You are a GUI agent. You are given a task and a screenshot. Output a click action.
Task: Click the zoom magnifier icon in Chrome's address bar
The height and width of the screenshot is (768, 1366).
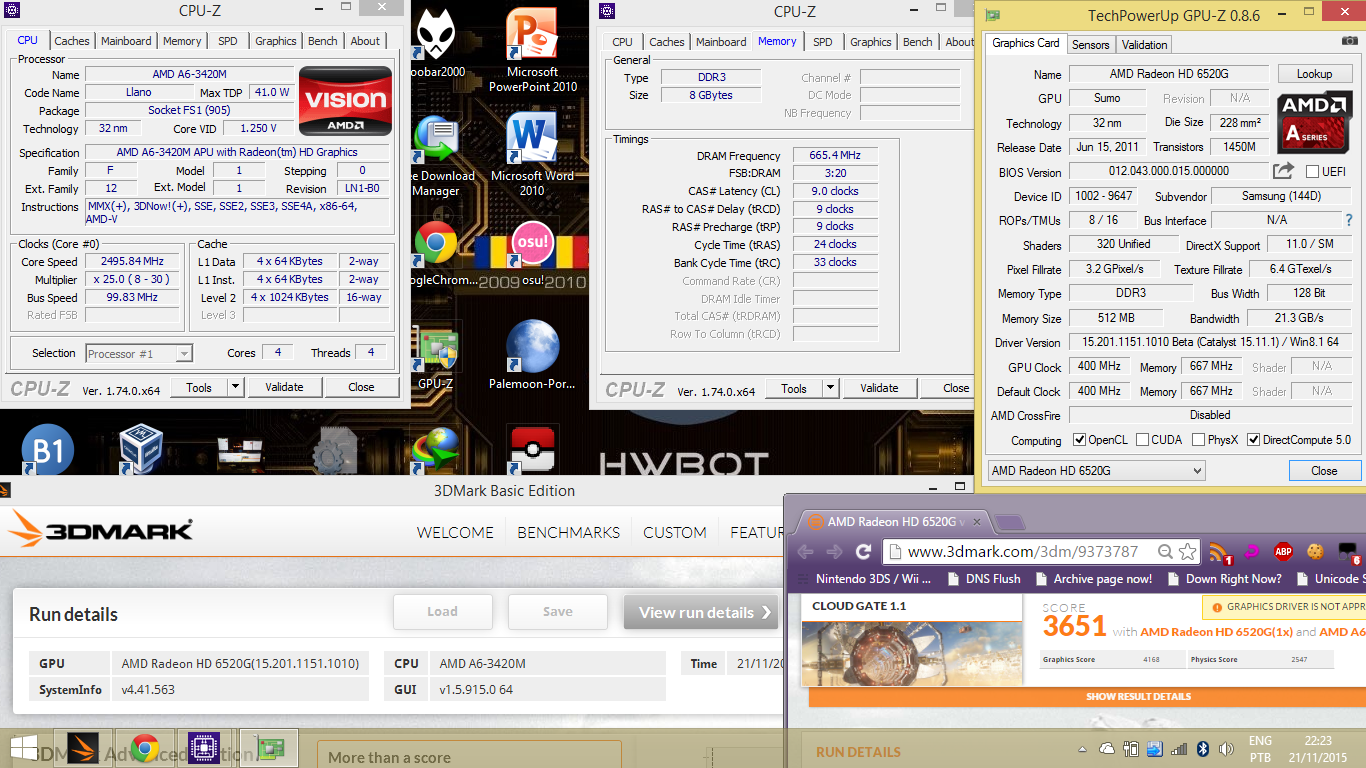[1165, 551]
